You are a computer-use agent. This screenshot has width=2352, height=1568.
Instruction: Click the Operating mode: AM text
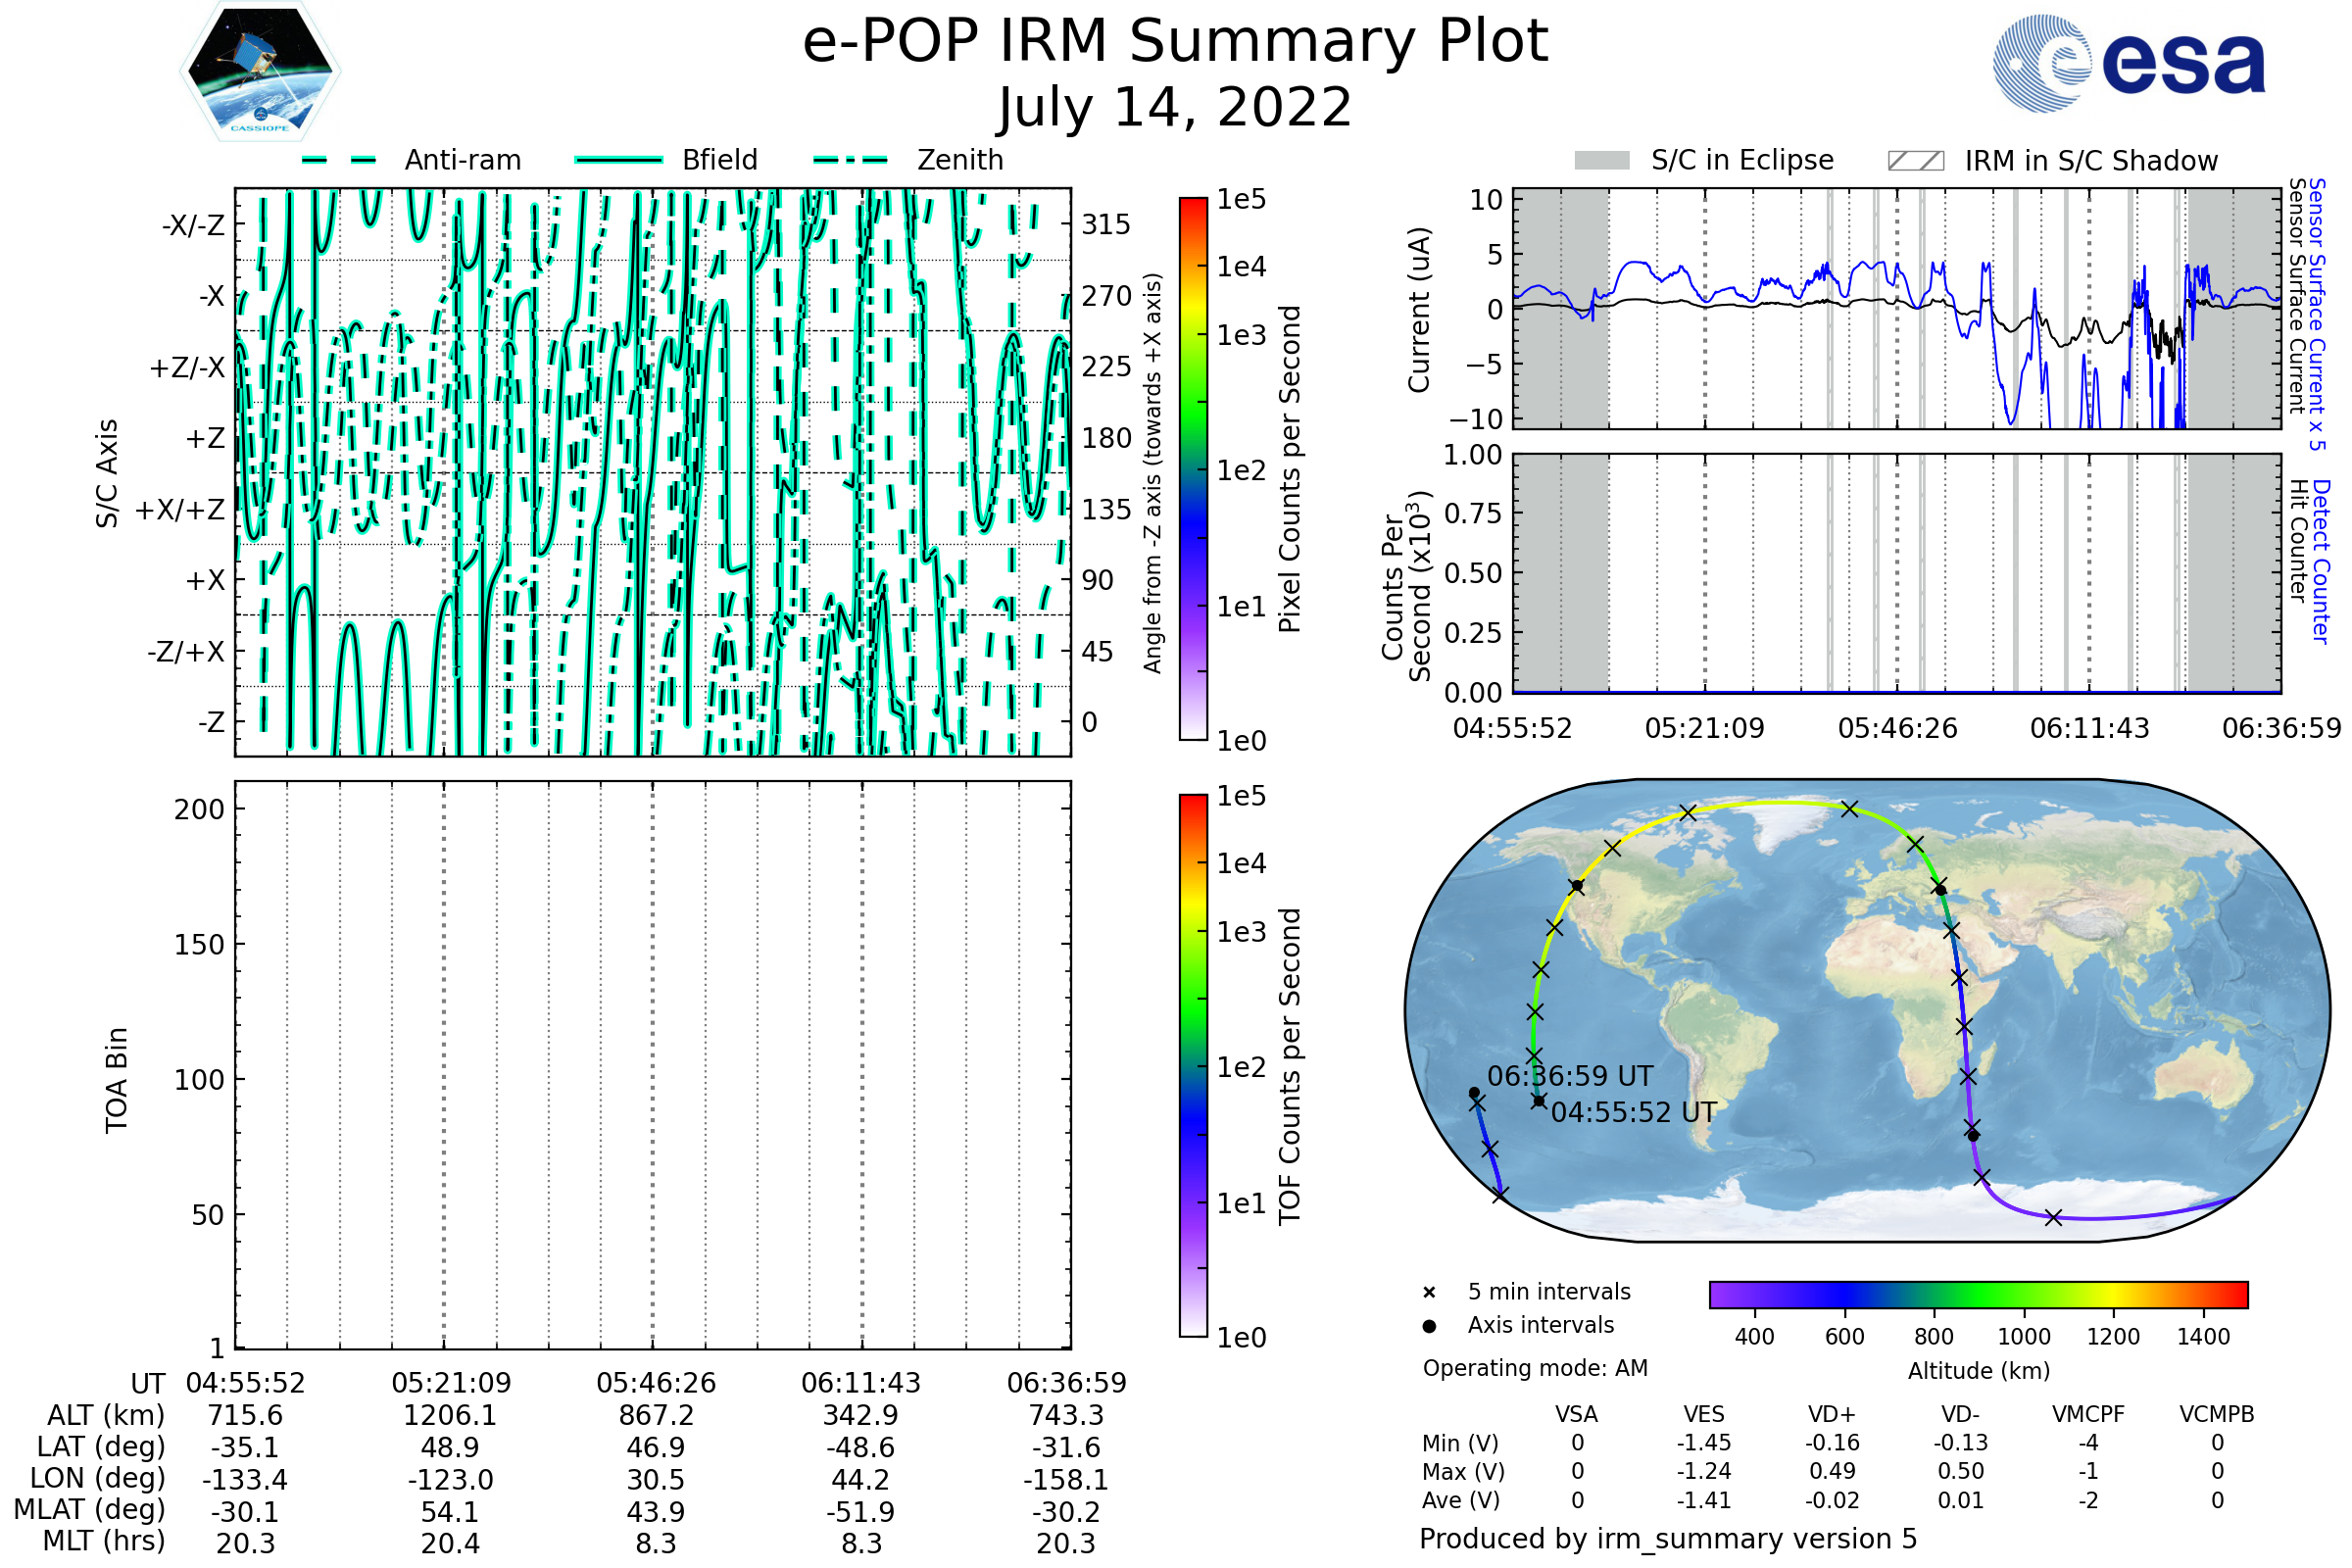[x=1535, y=1368]
